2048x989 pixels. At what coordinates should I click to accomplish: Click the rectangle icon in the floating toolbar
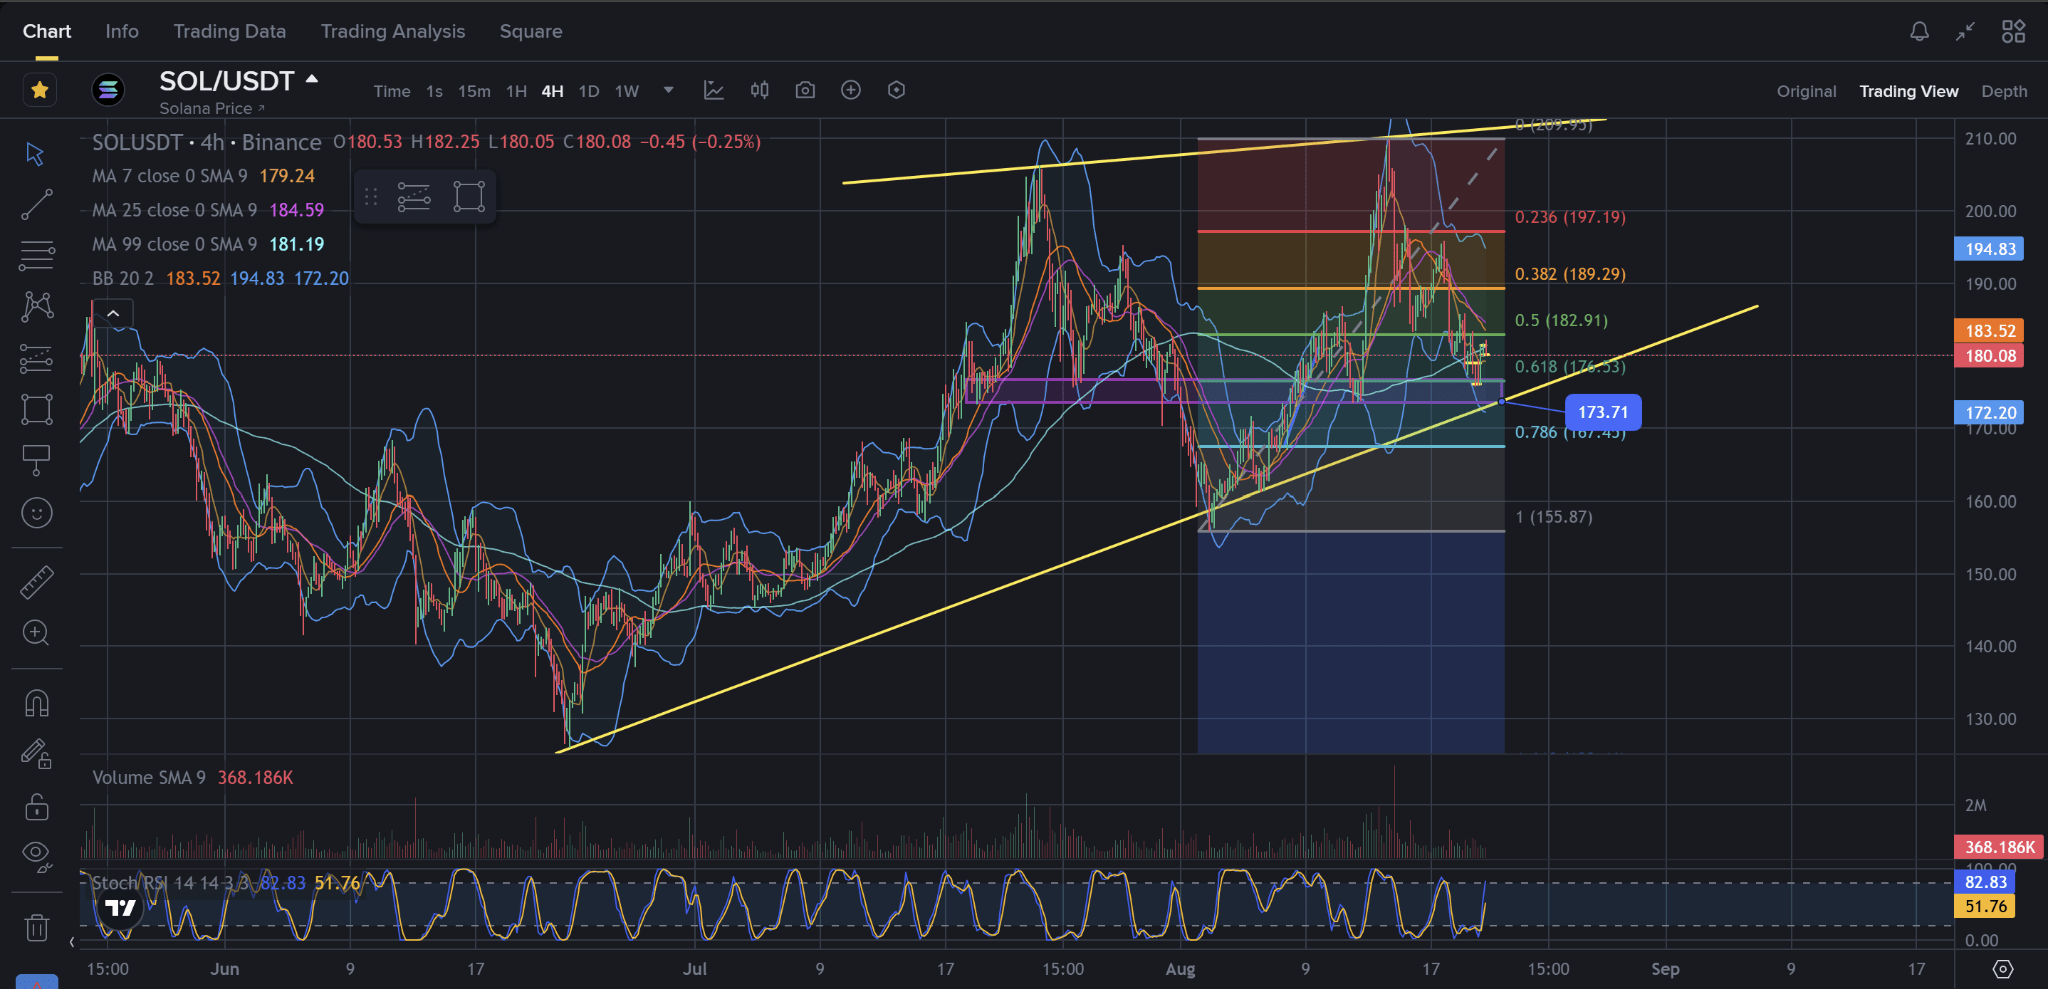point(469,197)
